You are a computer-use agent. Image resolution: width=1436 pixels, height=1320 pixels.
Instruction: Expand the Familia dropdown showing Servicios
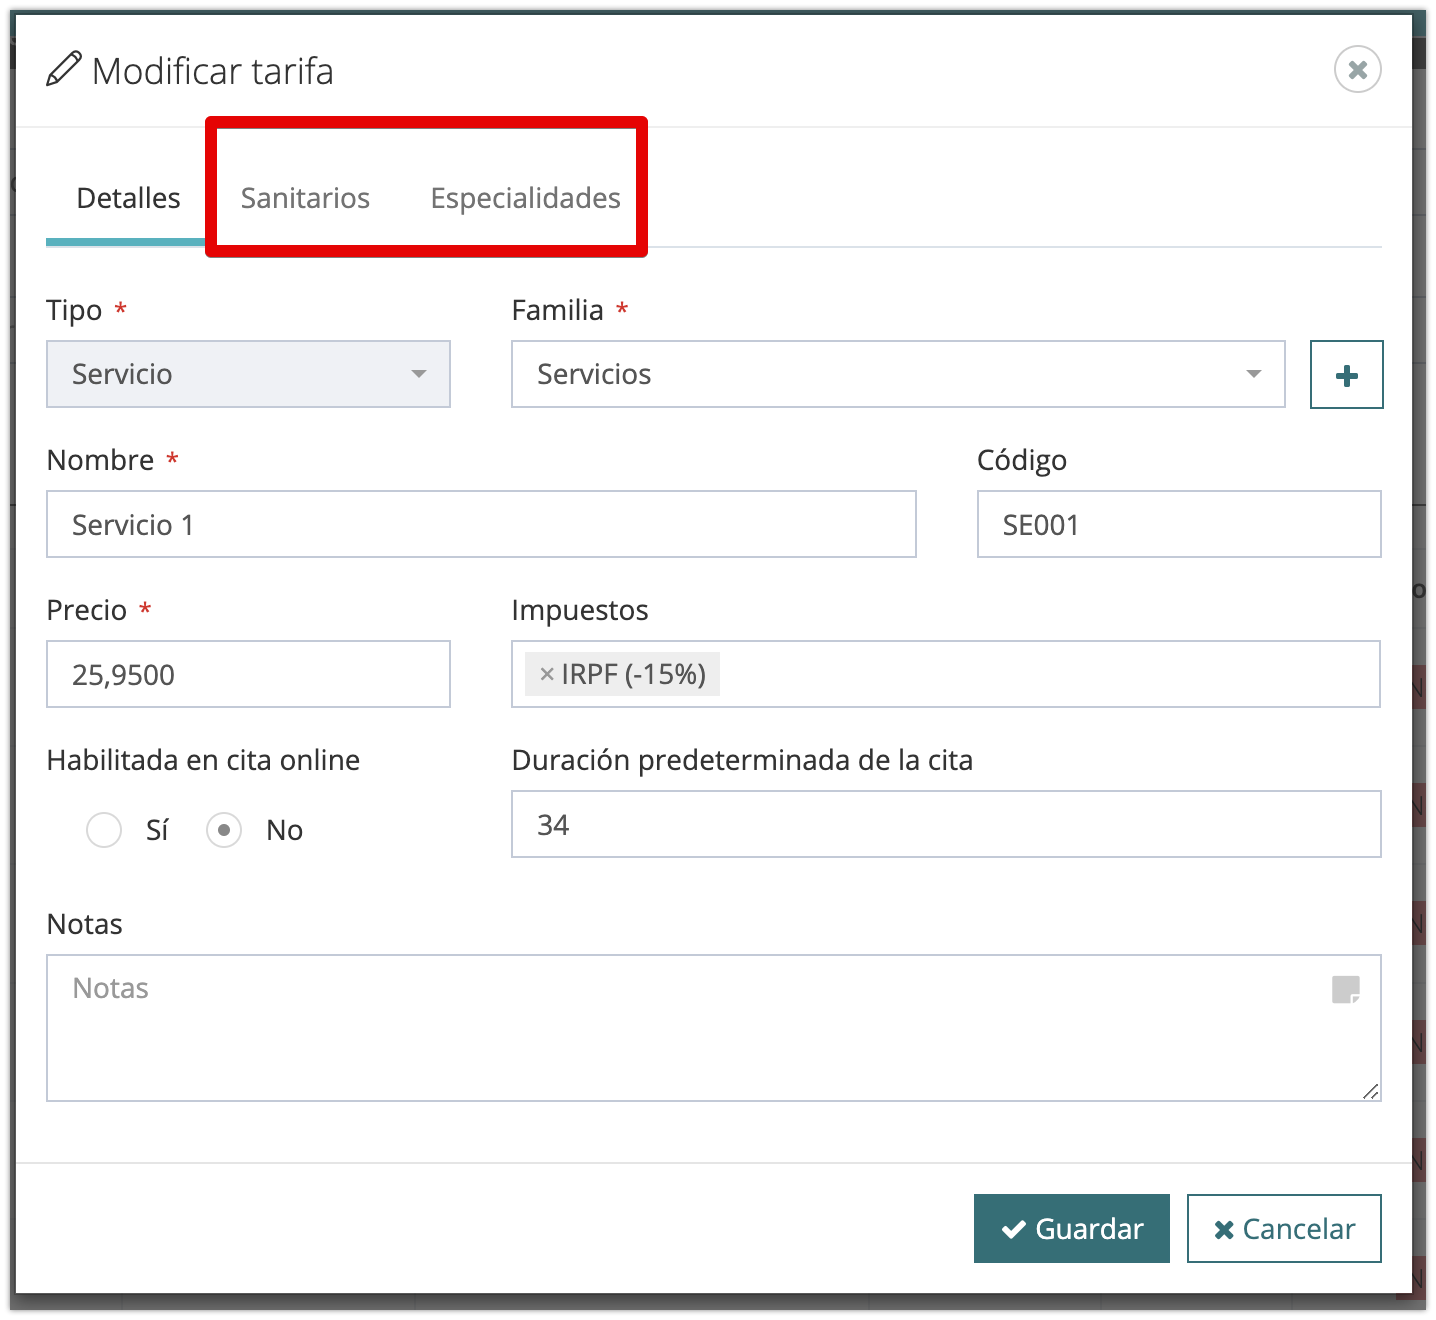click(897, 374)
